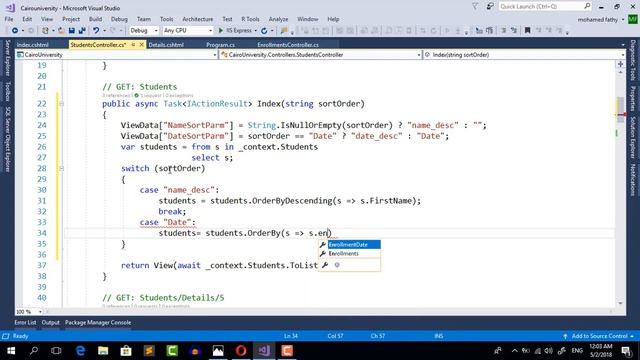Open the IIS Express launch options arrow
The height and width of the screenshot is (360, 640).
[x=256, y=31]
